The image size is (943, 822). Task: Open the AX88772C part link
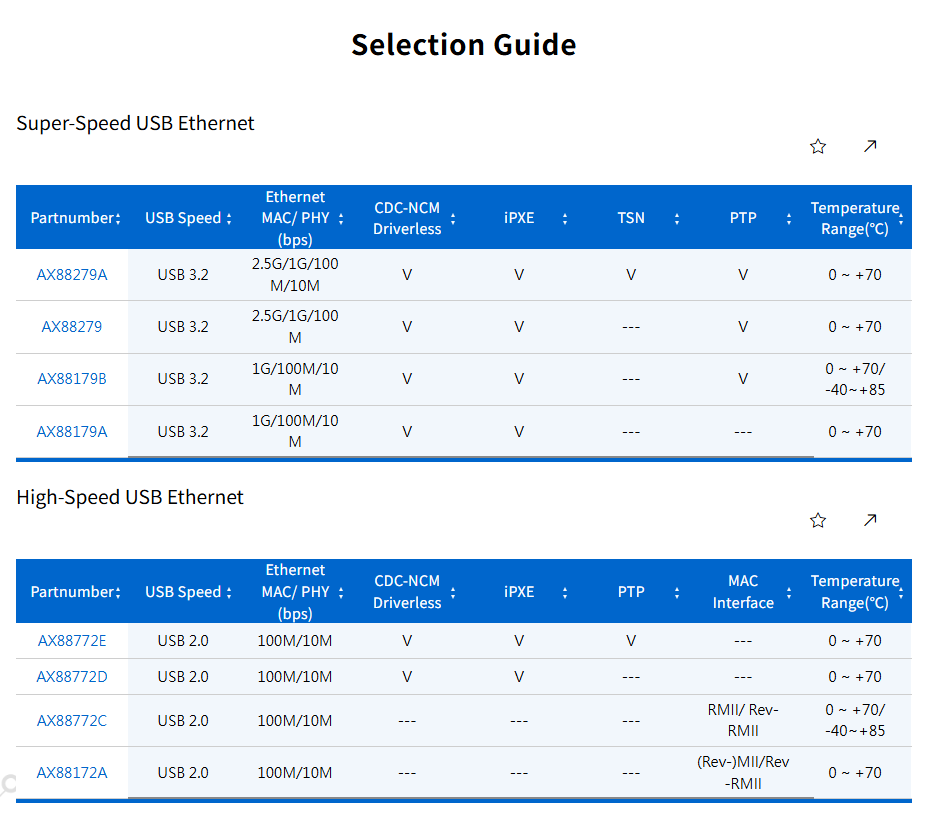[72, 720]
